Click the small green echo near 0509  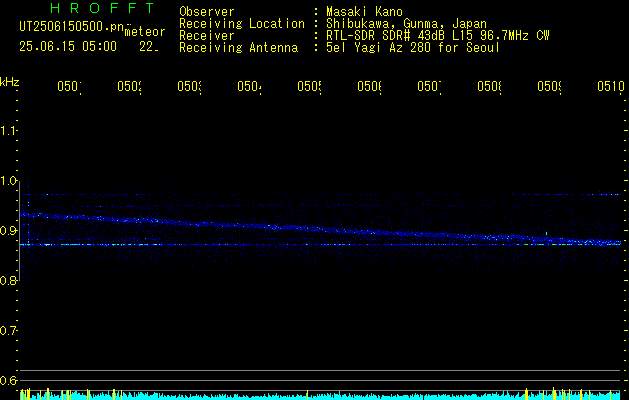pyautogui.click(x=546, y=233)
